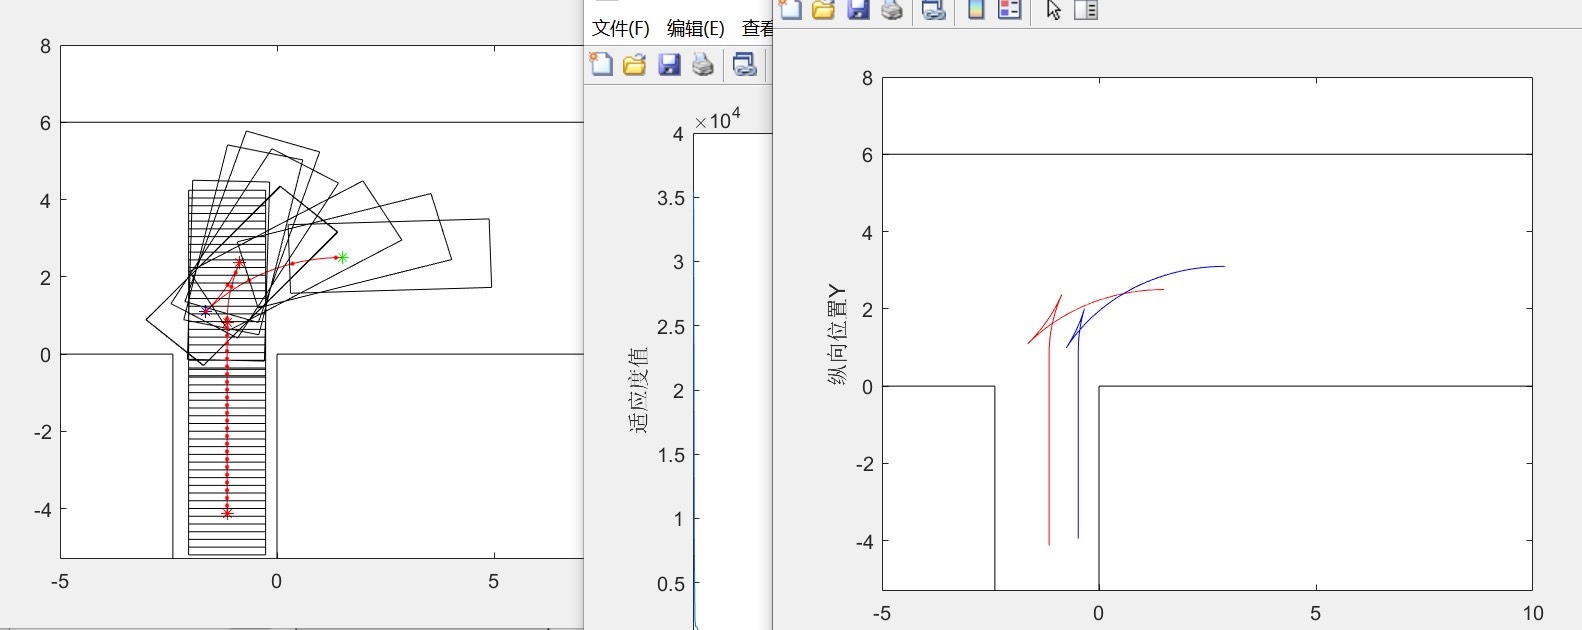Screen dimensions: 1582x630
Task: Select the 纵向位置Y axis label in right figure
Action: pyautogui.click(x=837, y=336)
